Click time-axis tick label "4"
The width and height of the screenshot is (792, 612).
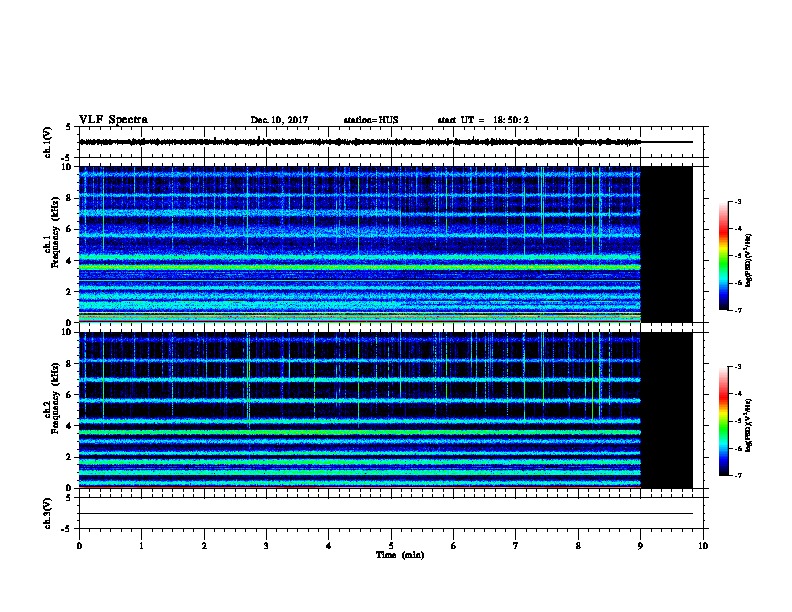pyautogui.click(x=329, y=546)
